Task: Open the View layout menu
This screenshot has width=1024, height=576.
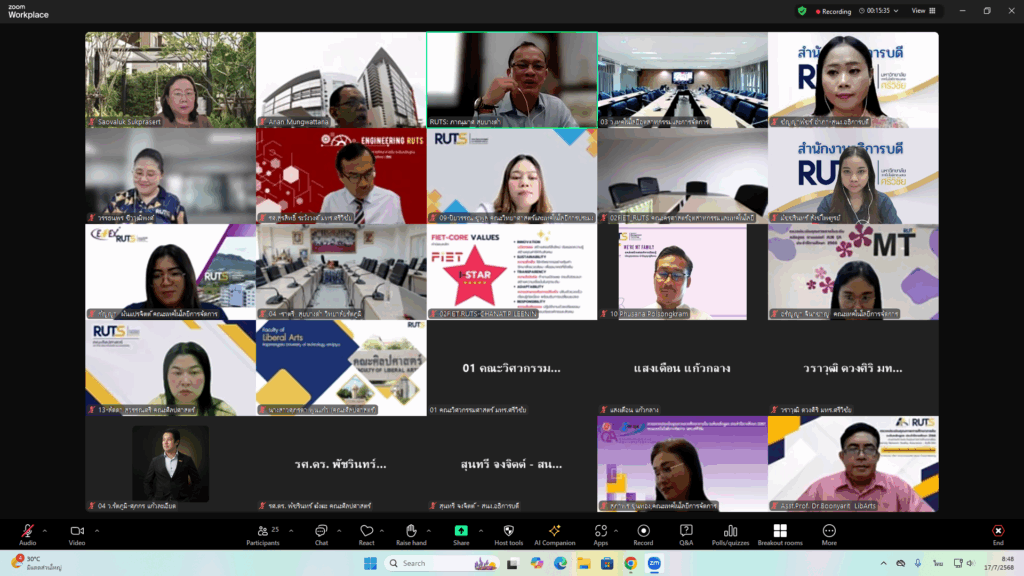Action: point(923,11)
